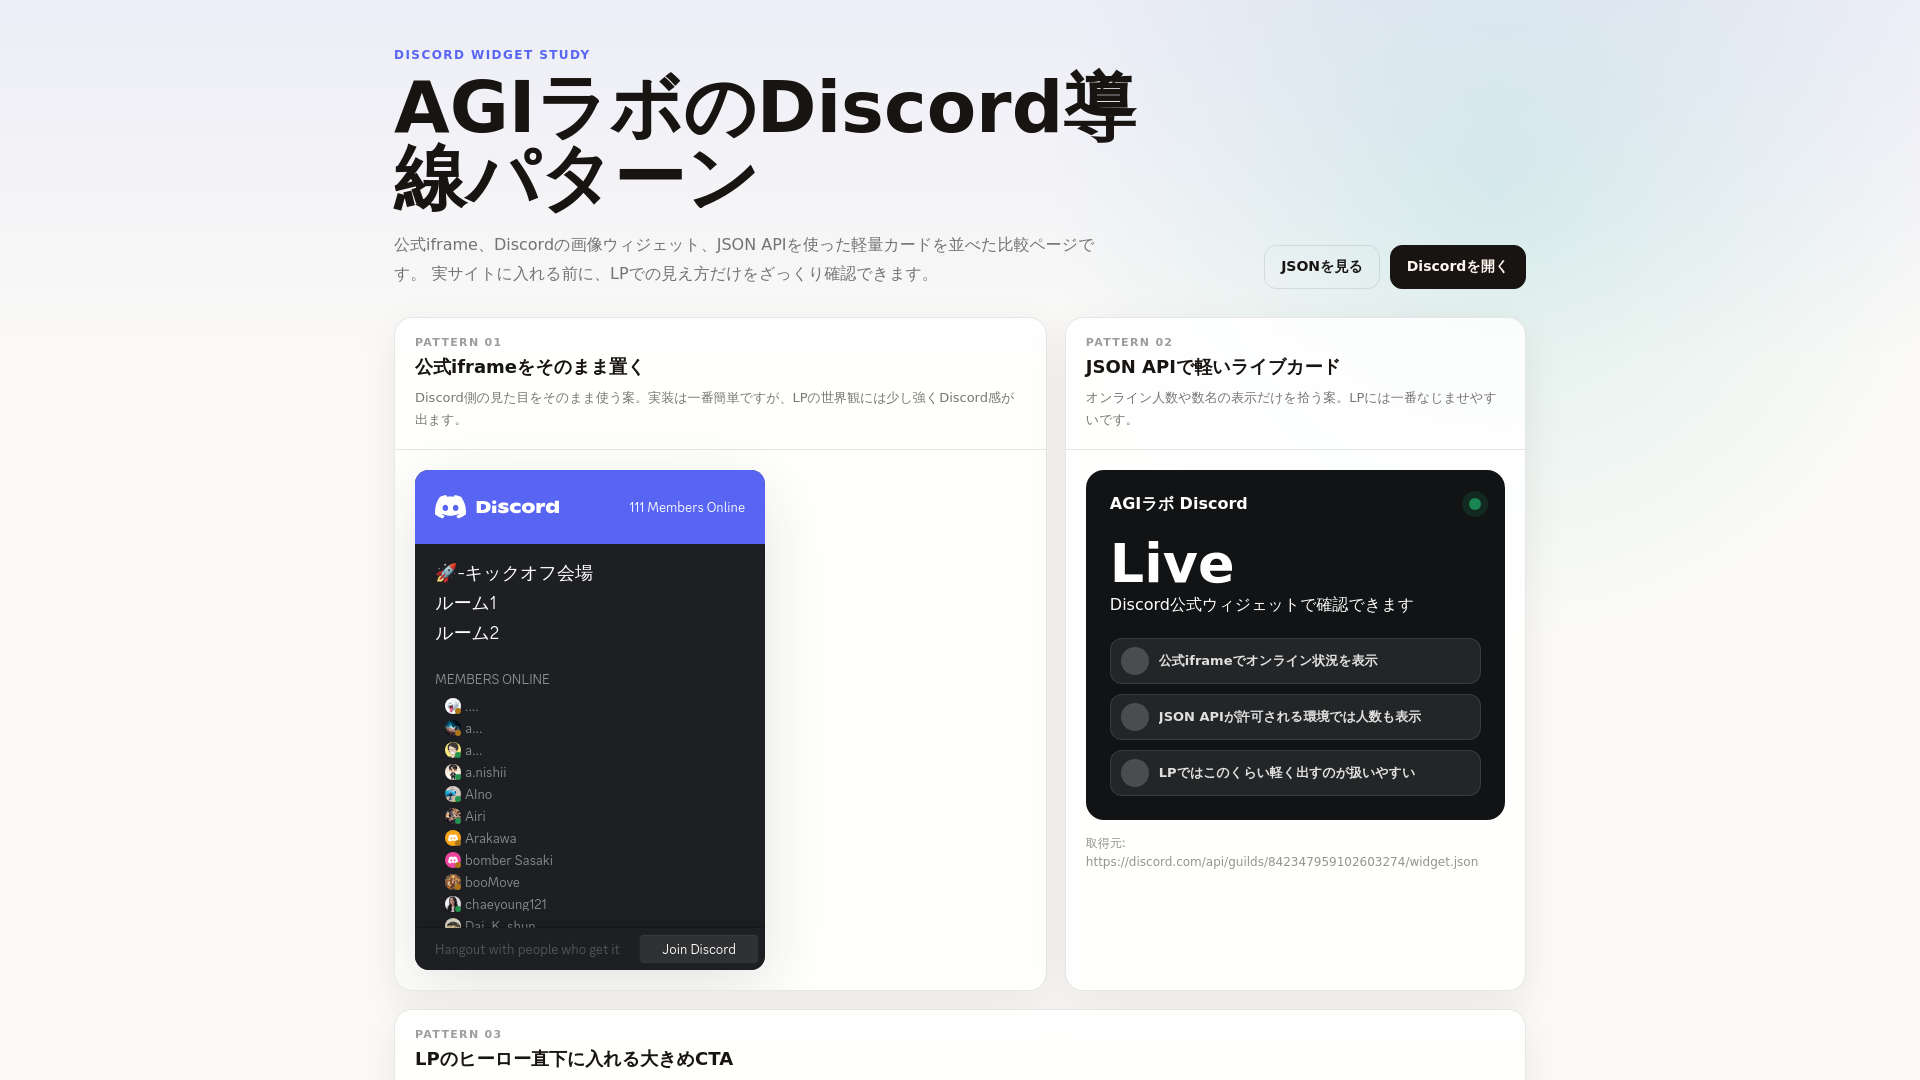Image resolution: width=1920 pixels, height=1080 pixels.
Task: Open the widget.json source URL
Action: pyautogui.click(x=1282, y=862)
